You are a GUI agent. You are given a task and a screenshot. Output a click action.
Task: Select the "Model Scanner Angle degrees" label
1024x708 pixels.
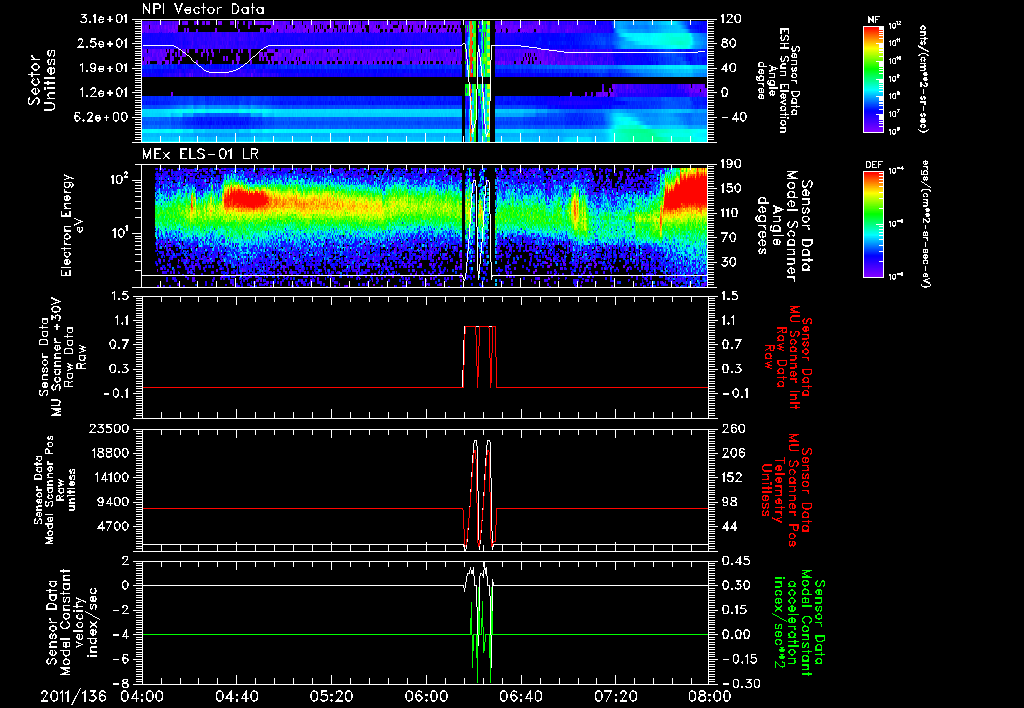click(x=784, y=225)
